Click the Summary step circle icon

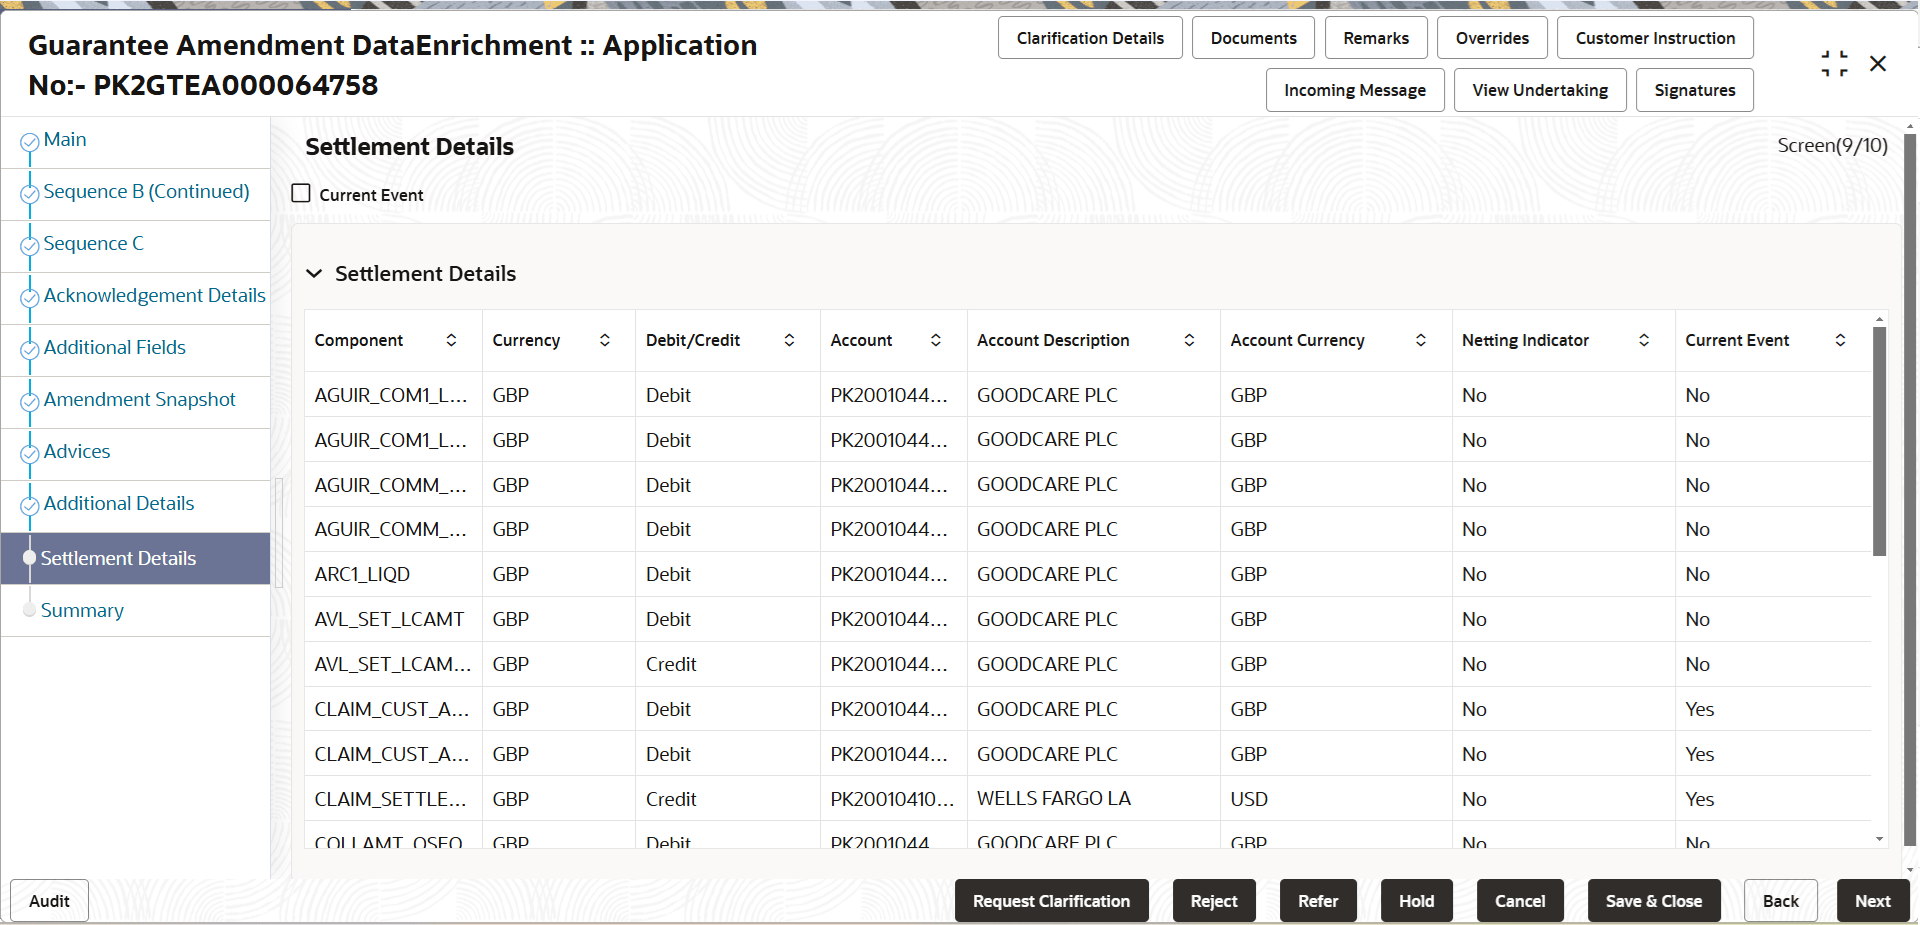(x=30, y=611)
